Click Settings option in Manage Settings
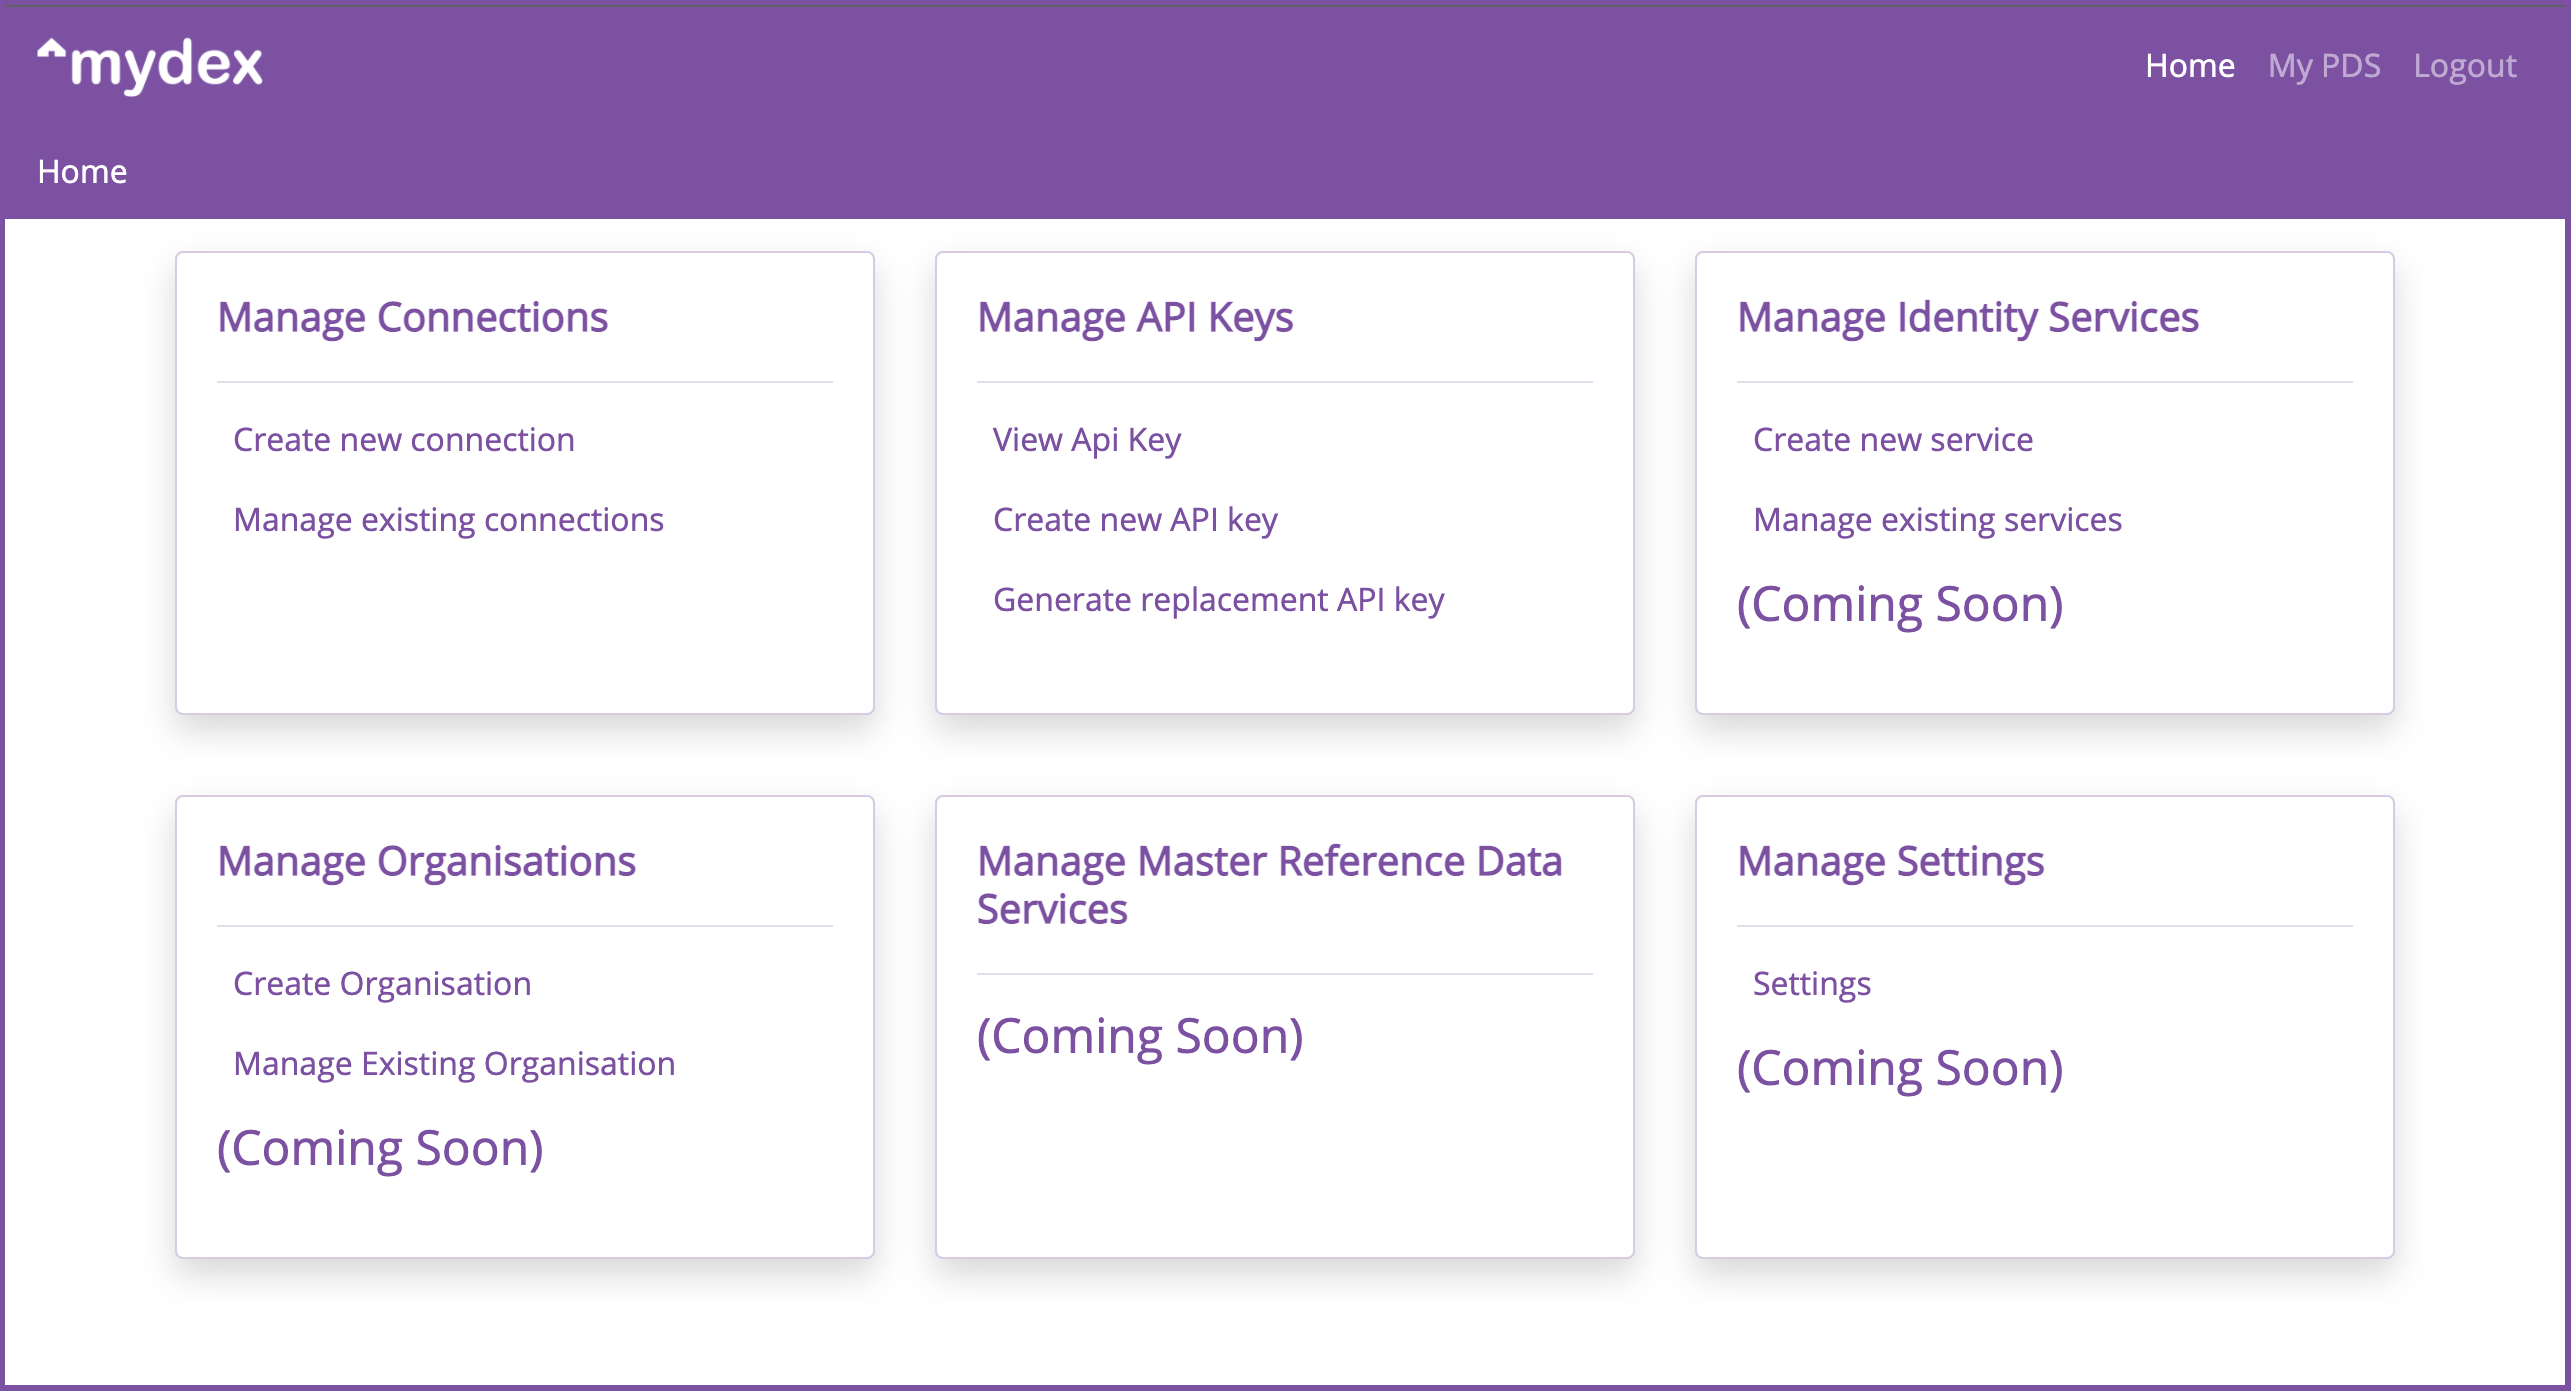Image resolution: width=2571 pixels, height=1391 pixels. pos(1810,982)
